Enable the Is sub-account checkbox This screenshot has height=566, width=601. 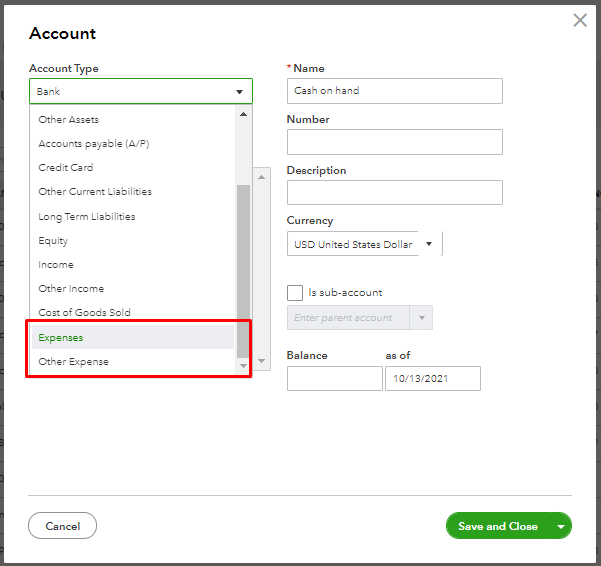pyautogui.click(x=295, y=293)
